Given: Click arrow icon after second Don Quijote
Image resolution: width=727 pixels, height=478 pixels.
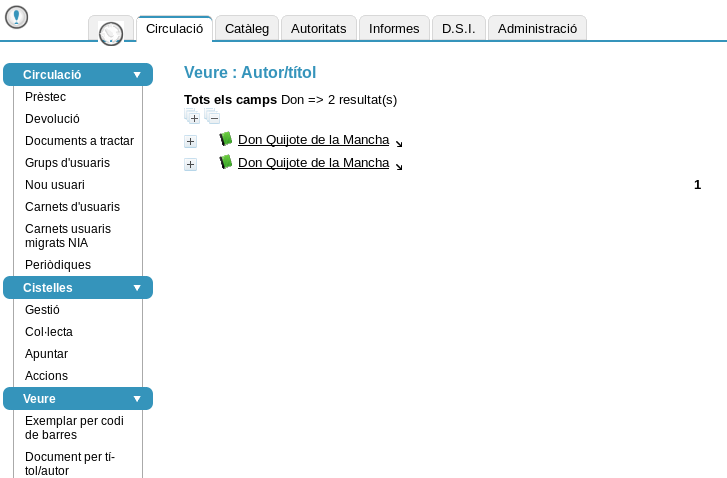Looking at the screenshot, I should coord(399,166).
